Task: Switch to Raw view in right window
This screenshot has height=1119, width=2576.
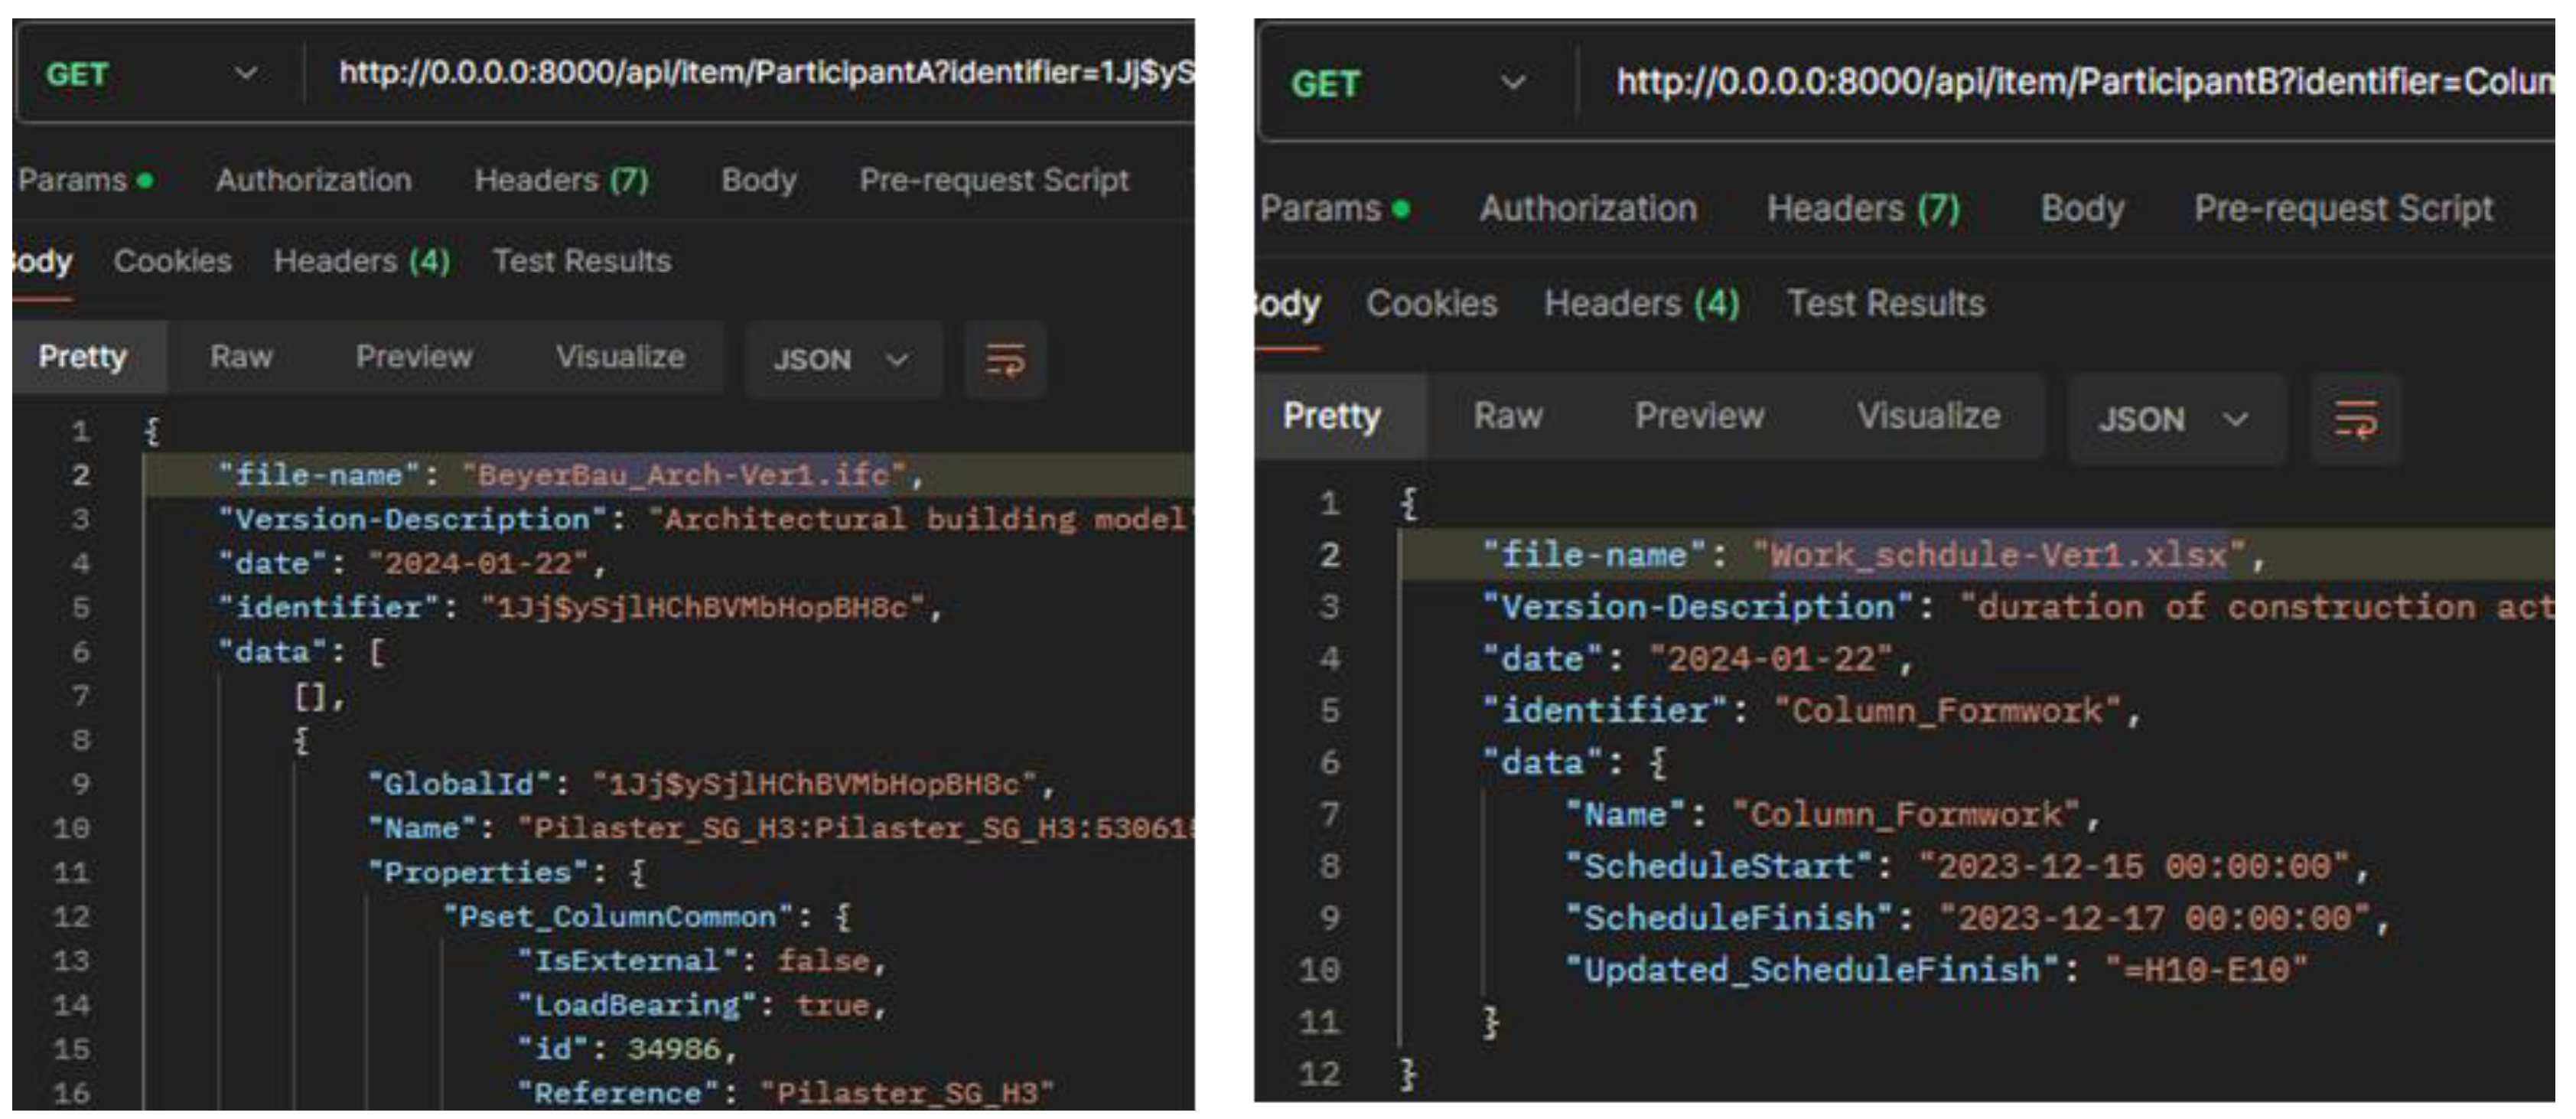Action: [1508, 416]
